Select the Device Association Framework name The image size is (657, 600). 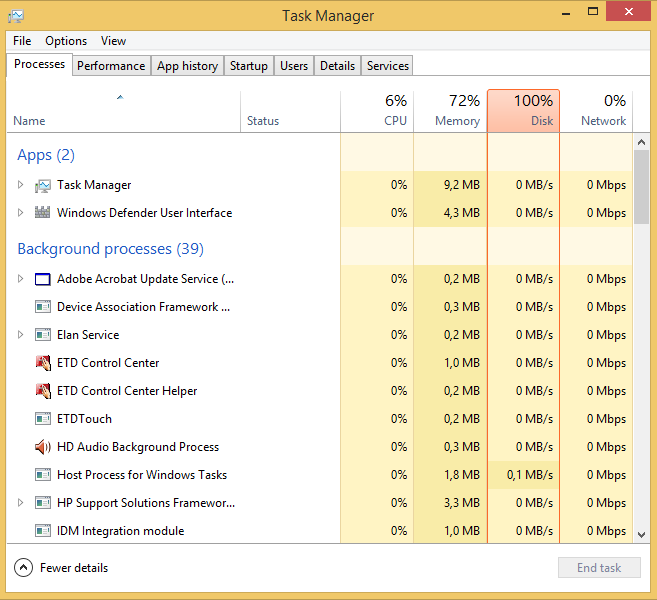(x=143, y=307)
